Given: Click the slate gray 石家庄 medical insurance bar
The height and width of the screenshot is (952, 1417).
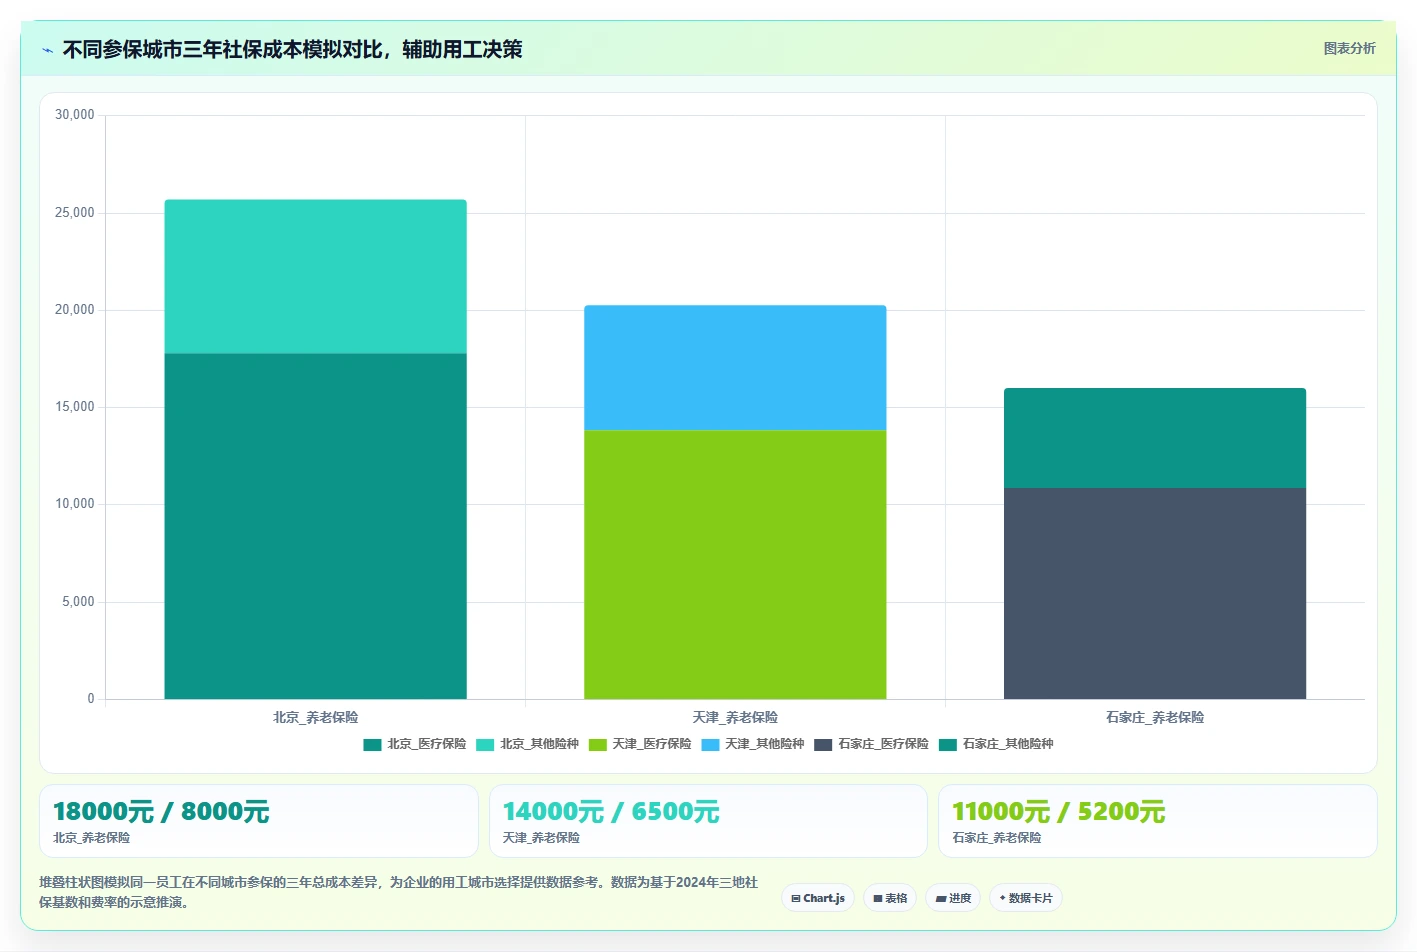Looking at the screenshot, I should click(1155, 593).
